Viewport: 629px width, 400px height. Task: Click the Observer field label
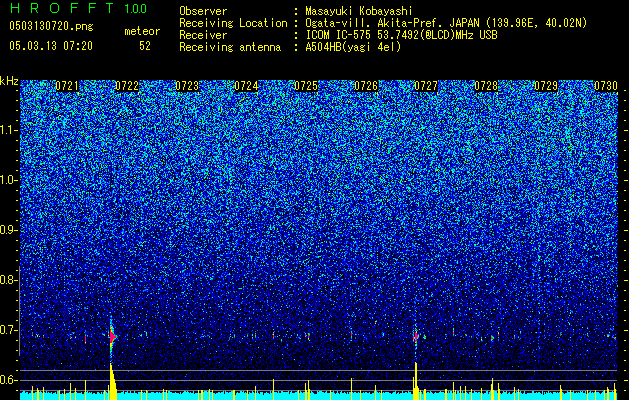[x=203, y=11]
